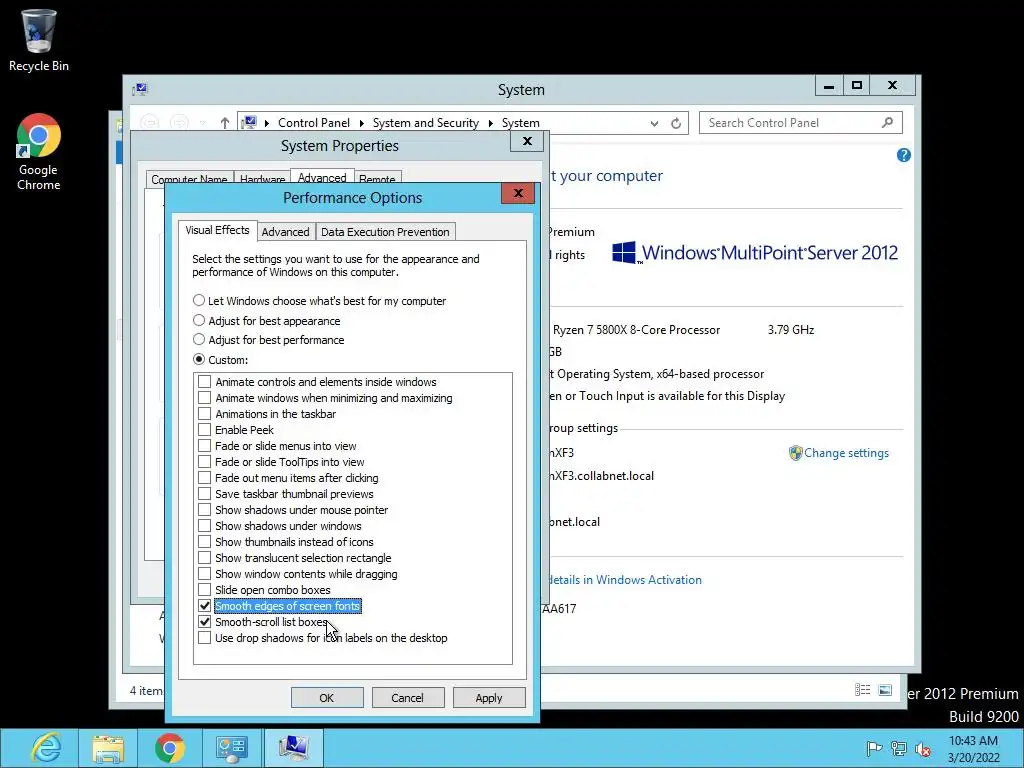Expand breadcrumb arrow after System and Security
1024x768 pixels.
coord(490,123)
